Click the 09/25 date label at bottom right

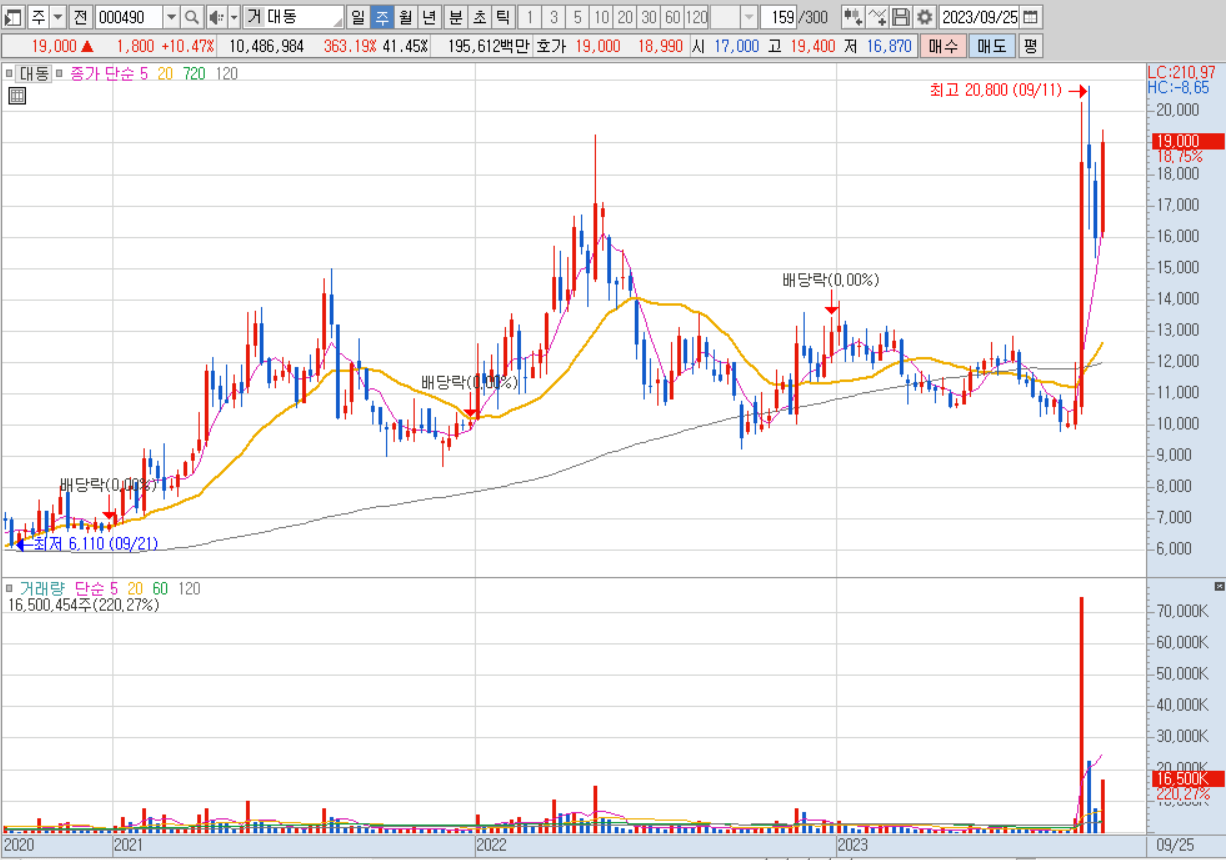click(x=1174, y=845)
